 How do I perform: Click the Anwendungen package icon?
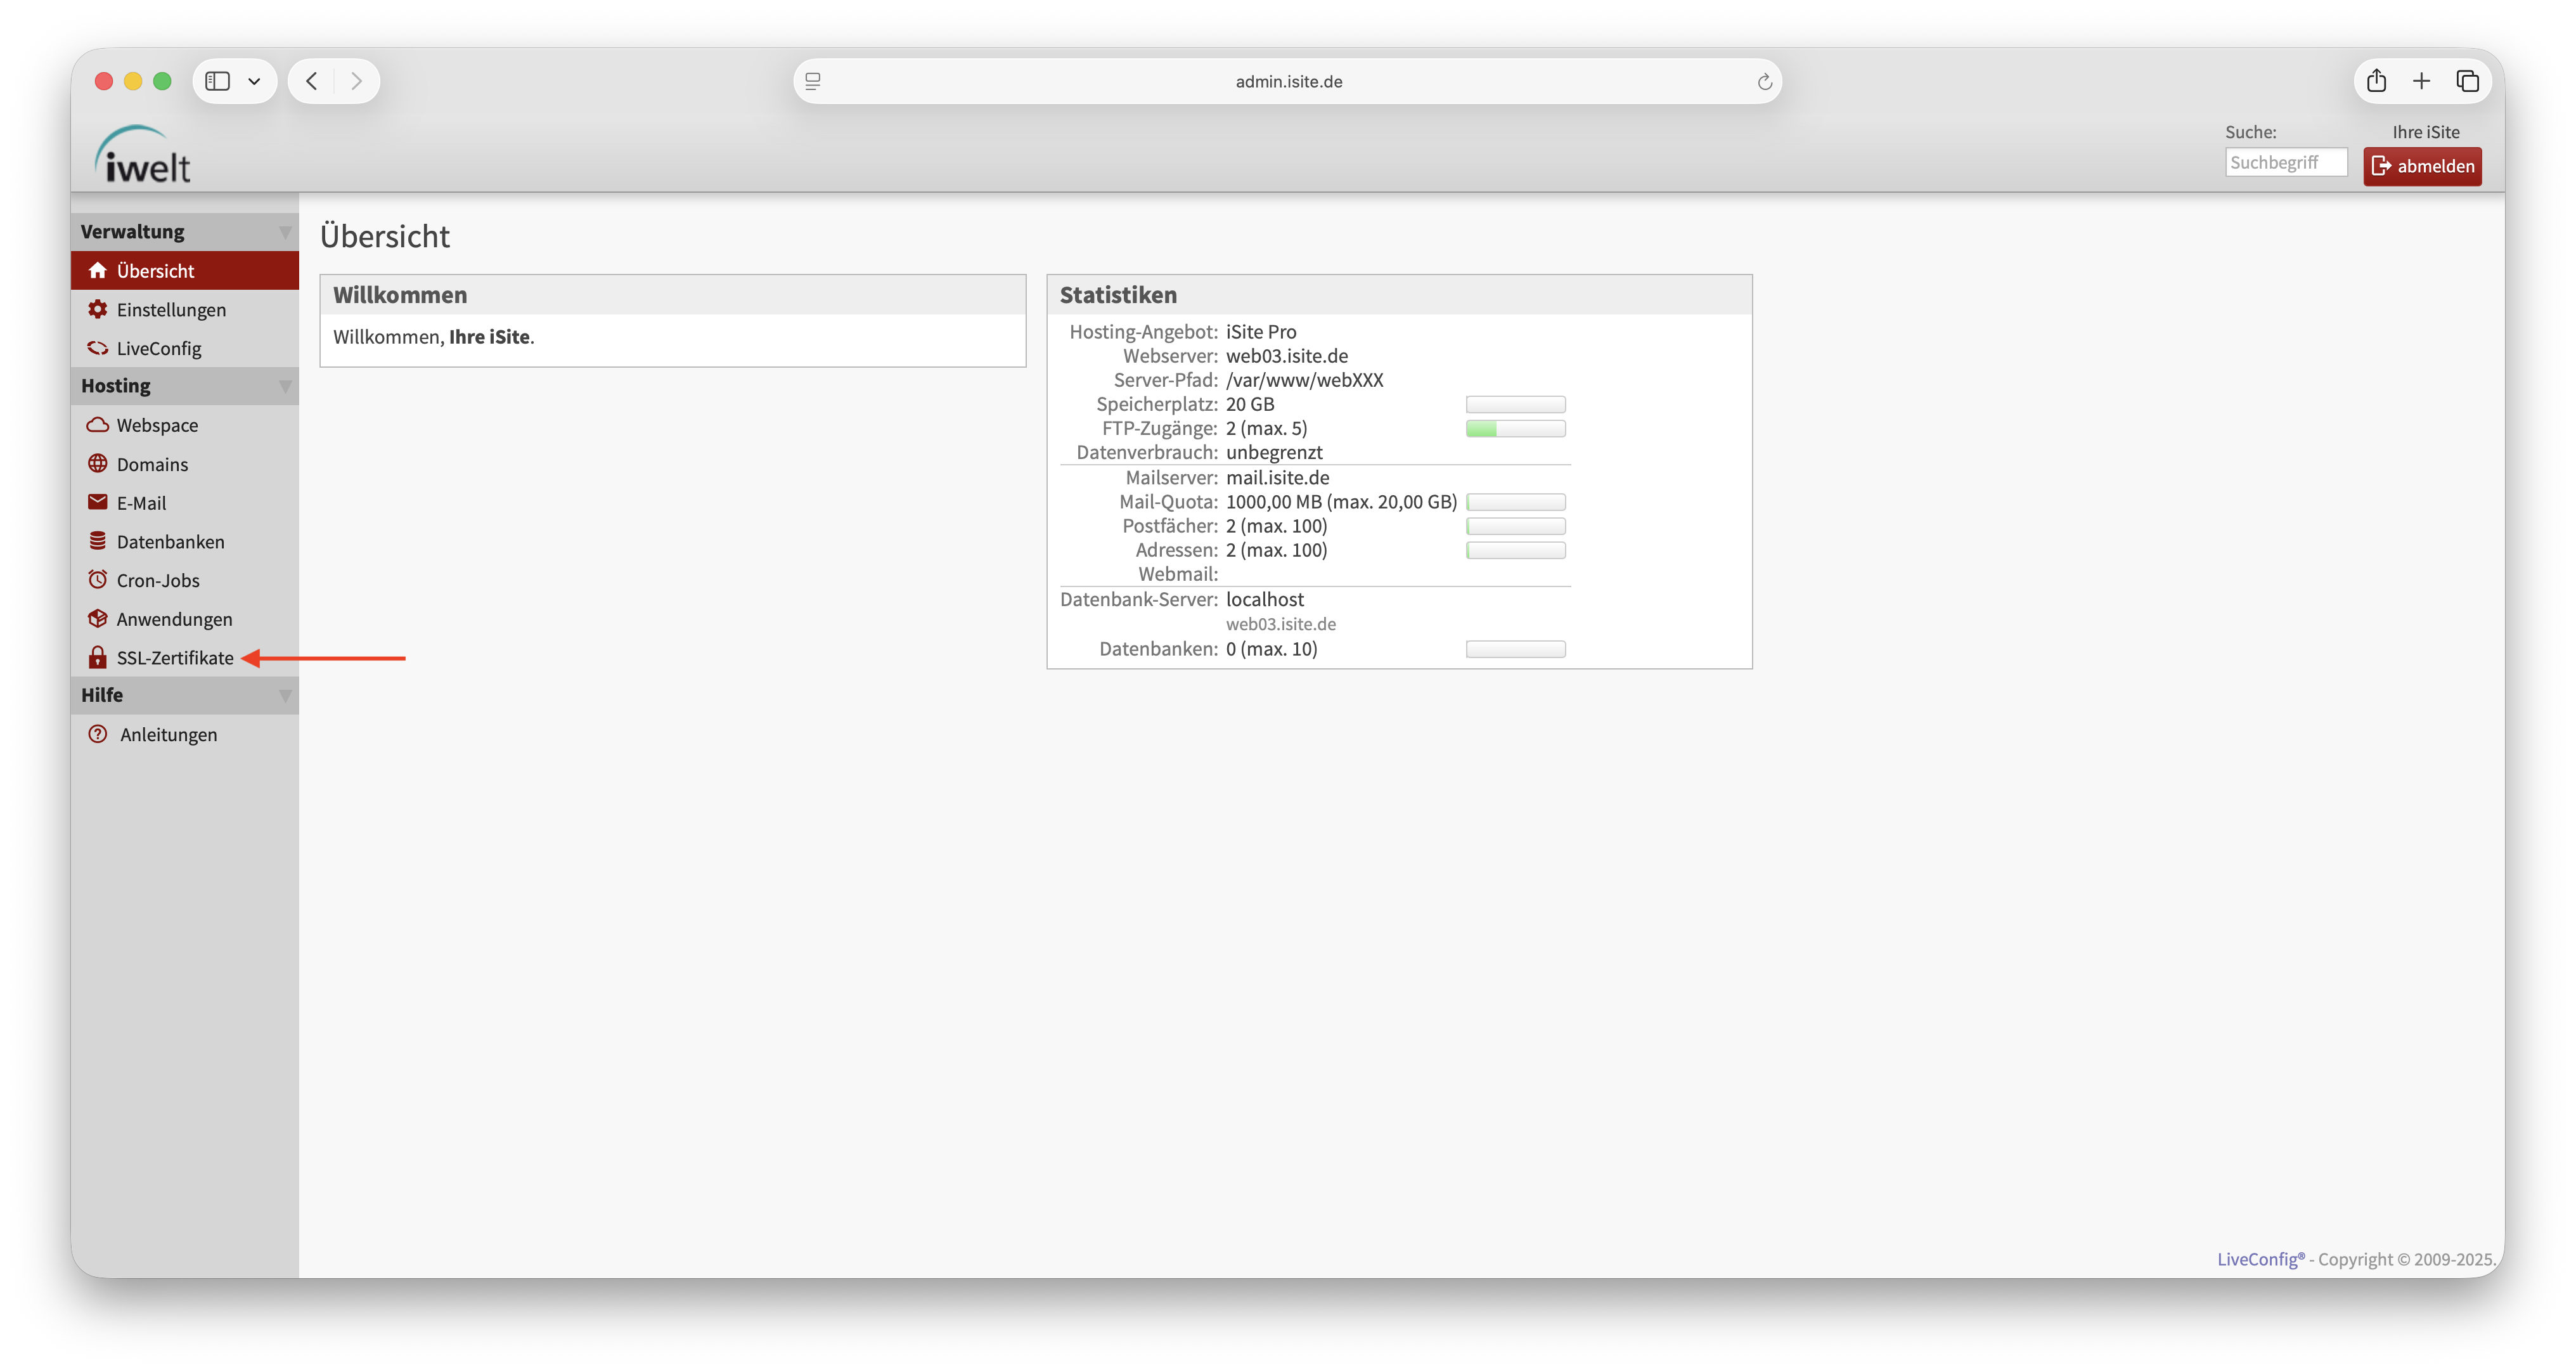[x=97, y=619]
